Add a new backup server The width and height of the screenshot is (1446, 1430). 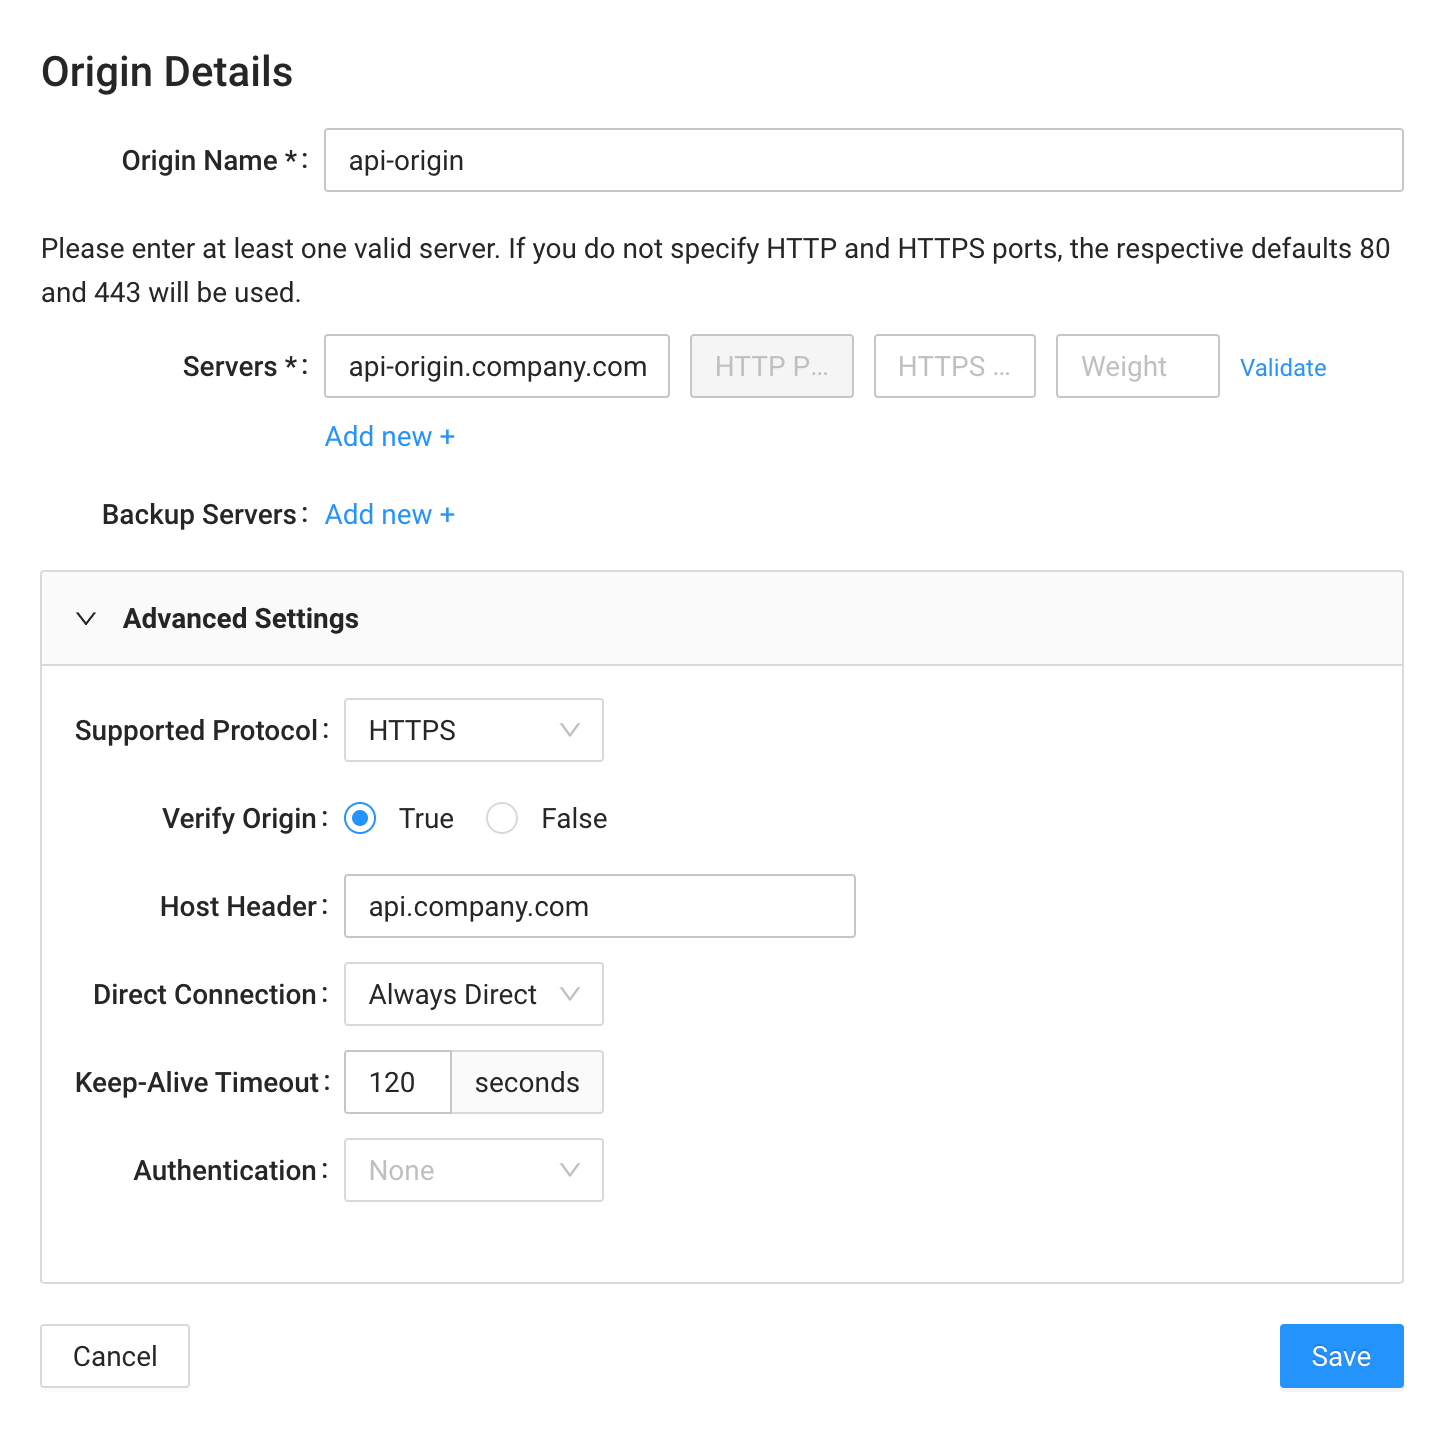[389, 514]
